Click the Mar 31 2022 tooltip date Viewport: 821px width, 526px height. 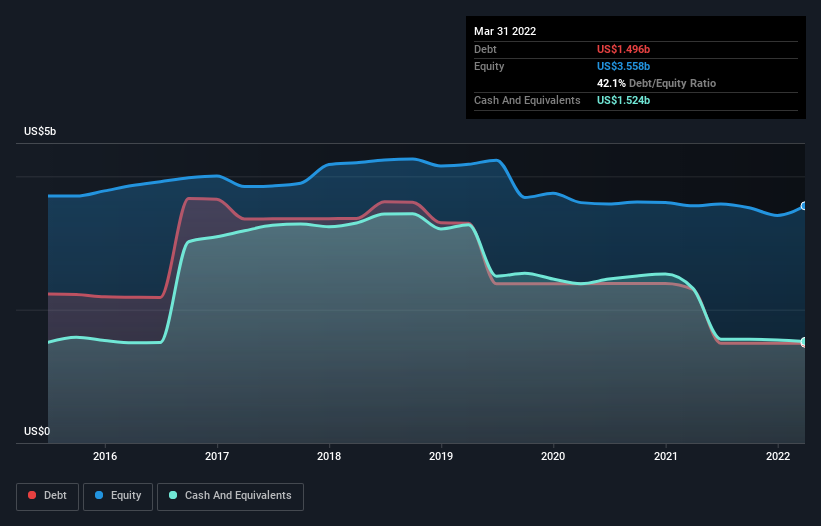tap(505, 31)
